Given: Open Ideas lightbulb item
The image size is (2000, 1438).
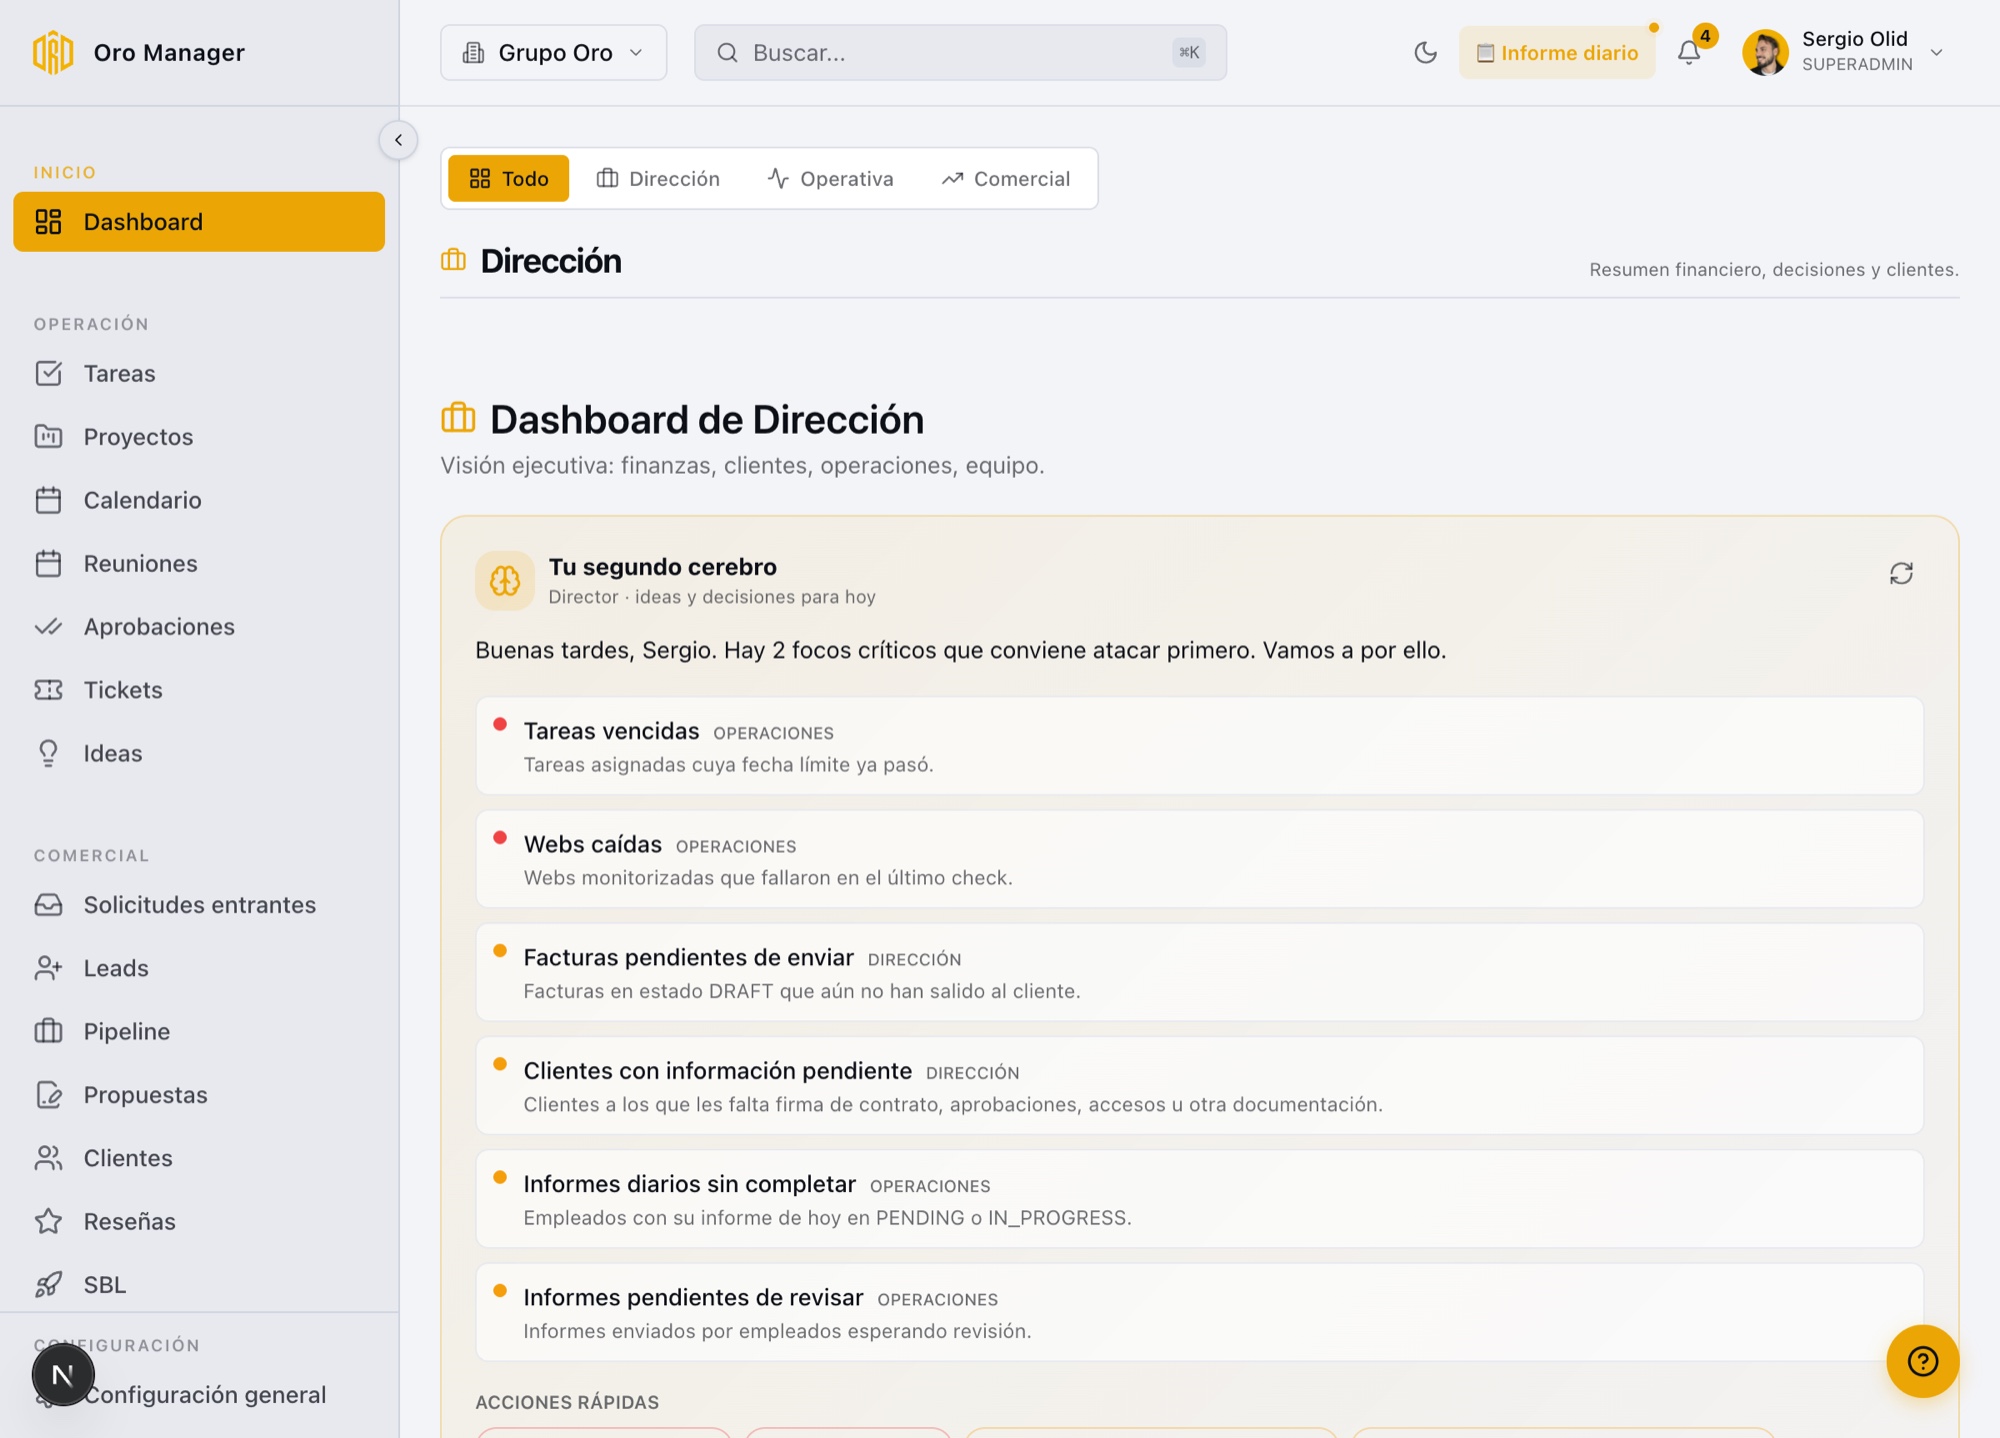Looking at the screenshot, I should point(48,753).
